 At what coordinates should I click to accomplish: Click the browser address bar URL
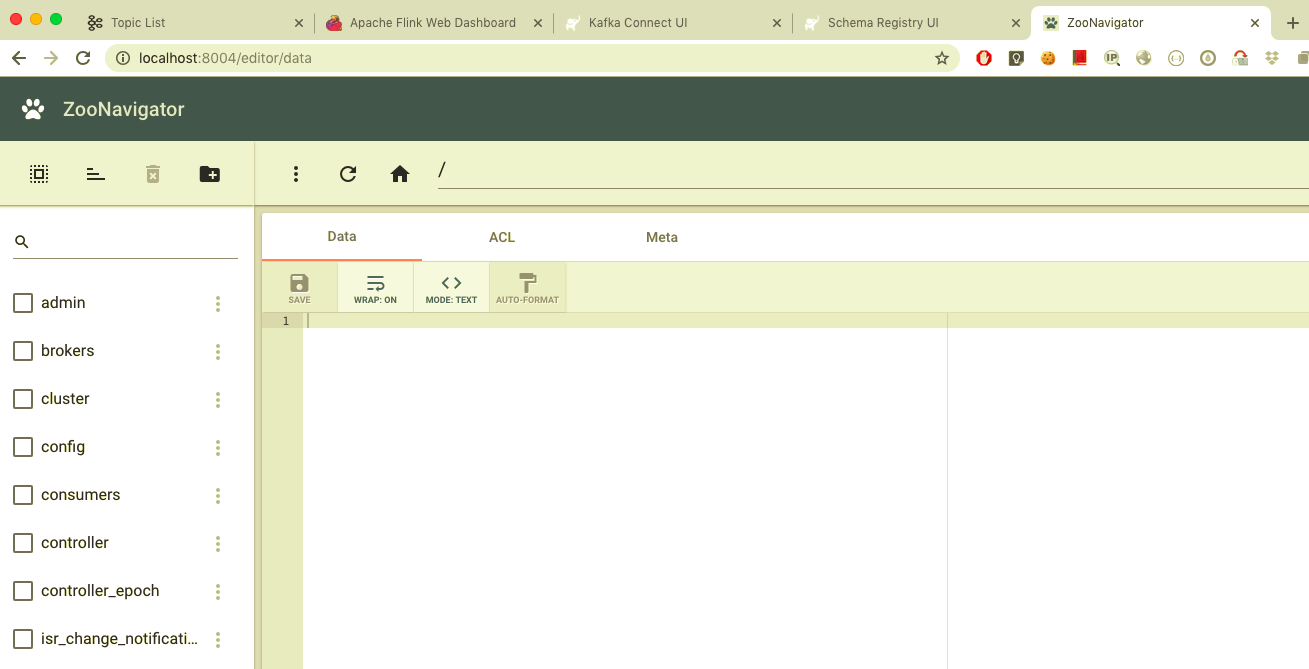pos(225,58)
